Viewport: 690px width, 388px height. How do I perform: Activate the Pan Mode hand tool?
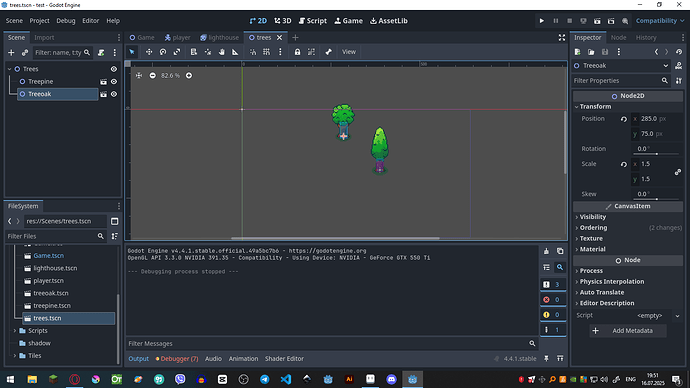click(221, 52)
